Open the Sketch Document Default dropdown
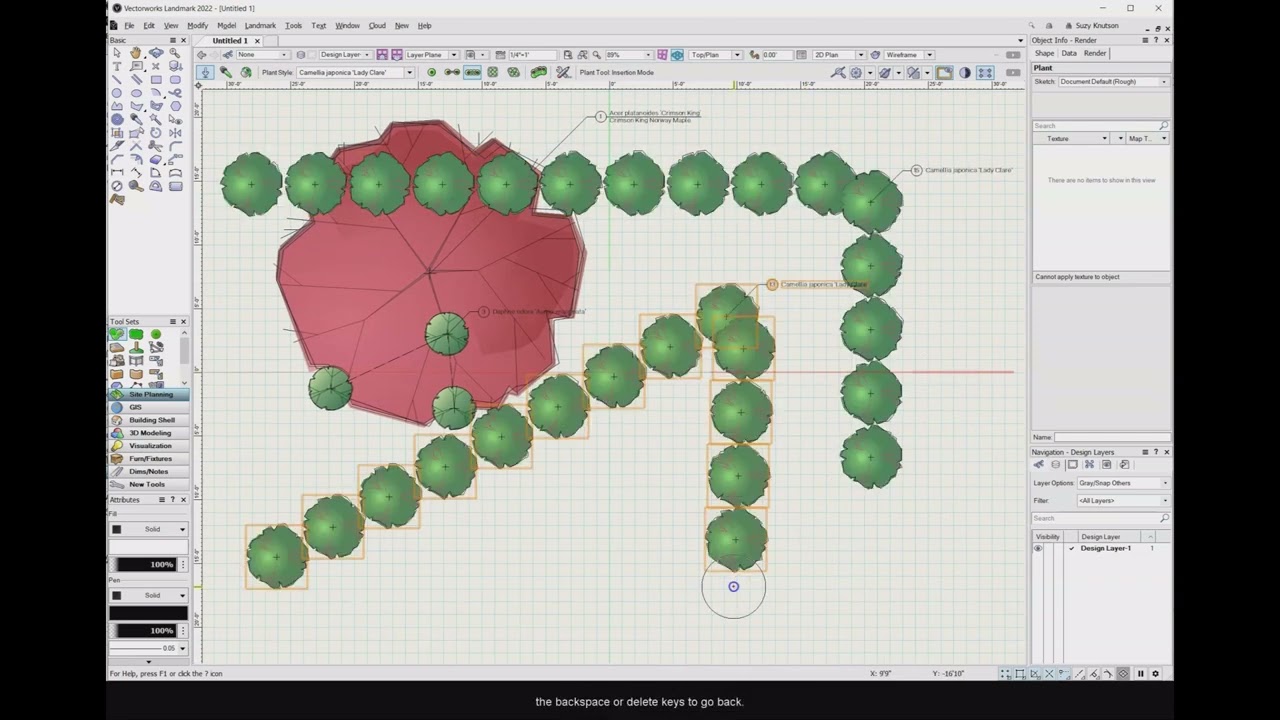 coord(1113,82)
